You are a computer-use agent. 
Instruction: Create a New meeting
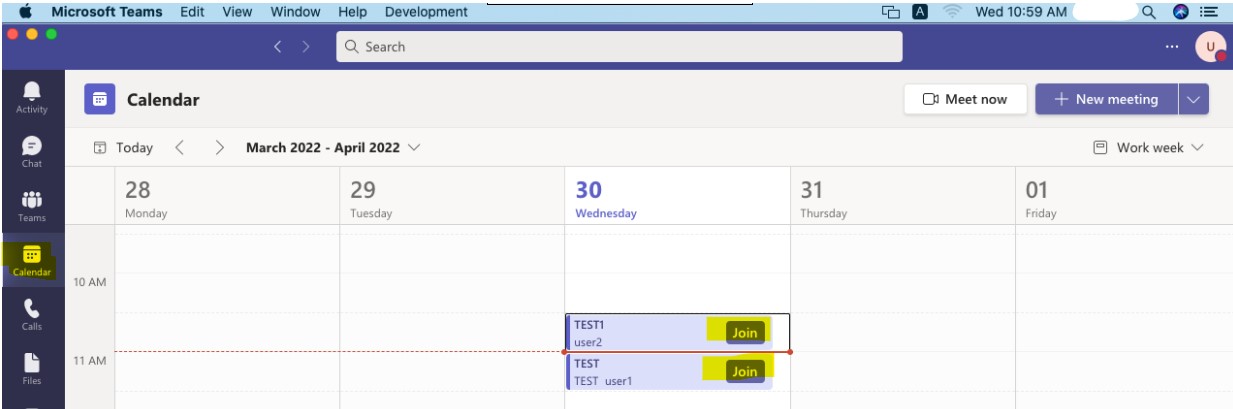pyautogui.click(x=1106, y=99)
